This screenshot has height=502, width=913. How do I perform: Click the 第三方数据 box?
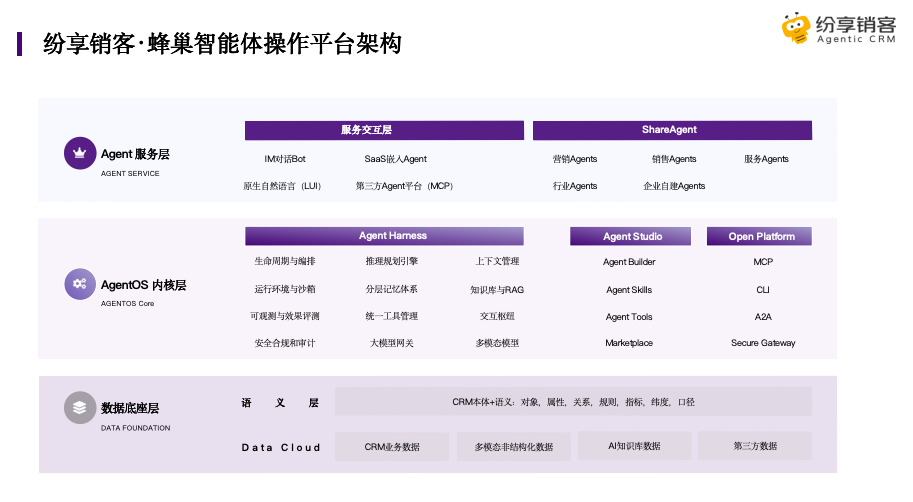tap(755, 446)
